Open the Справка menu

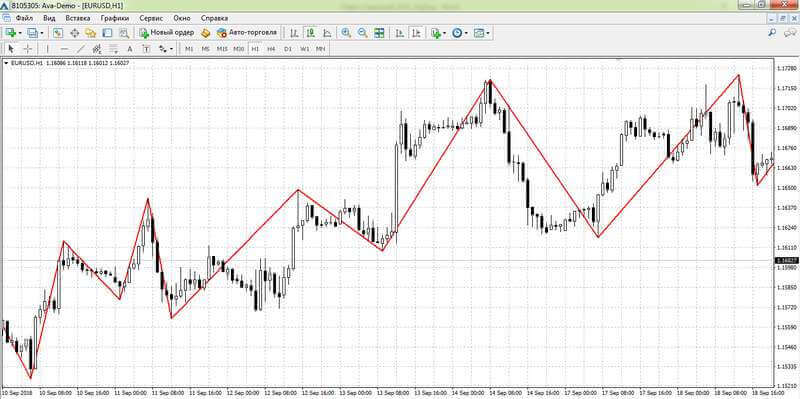click(x=214, y=18)
